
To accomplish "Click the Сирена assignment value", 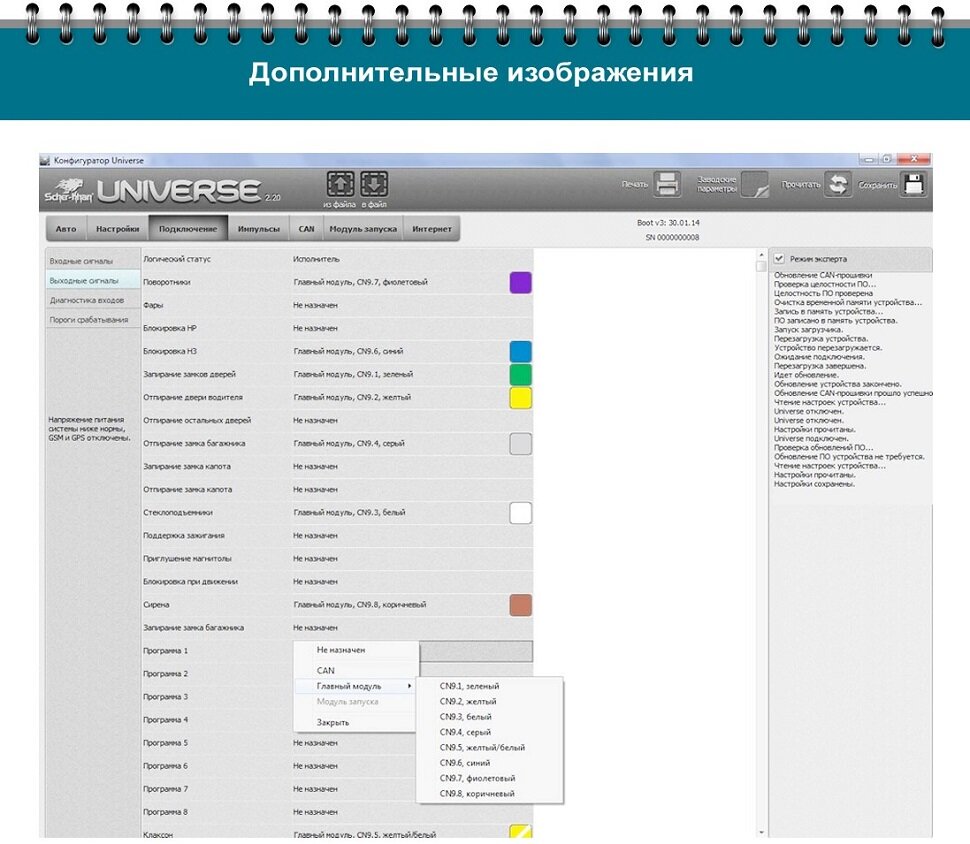I will click(360, 605).
